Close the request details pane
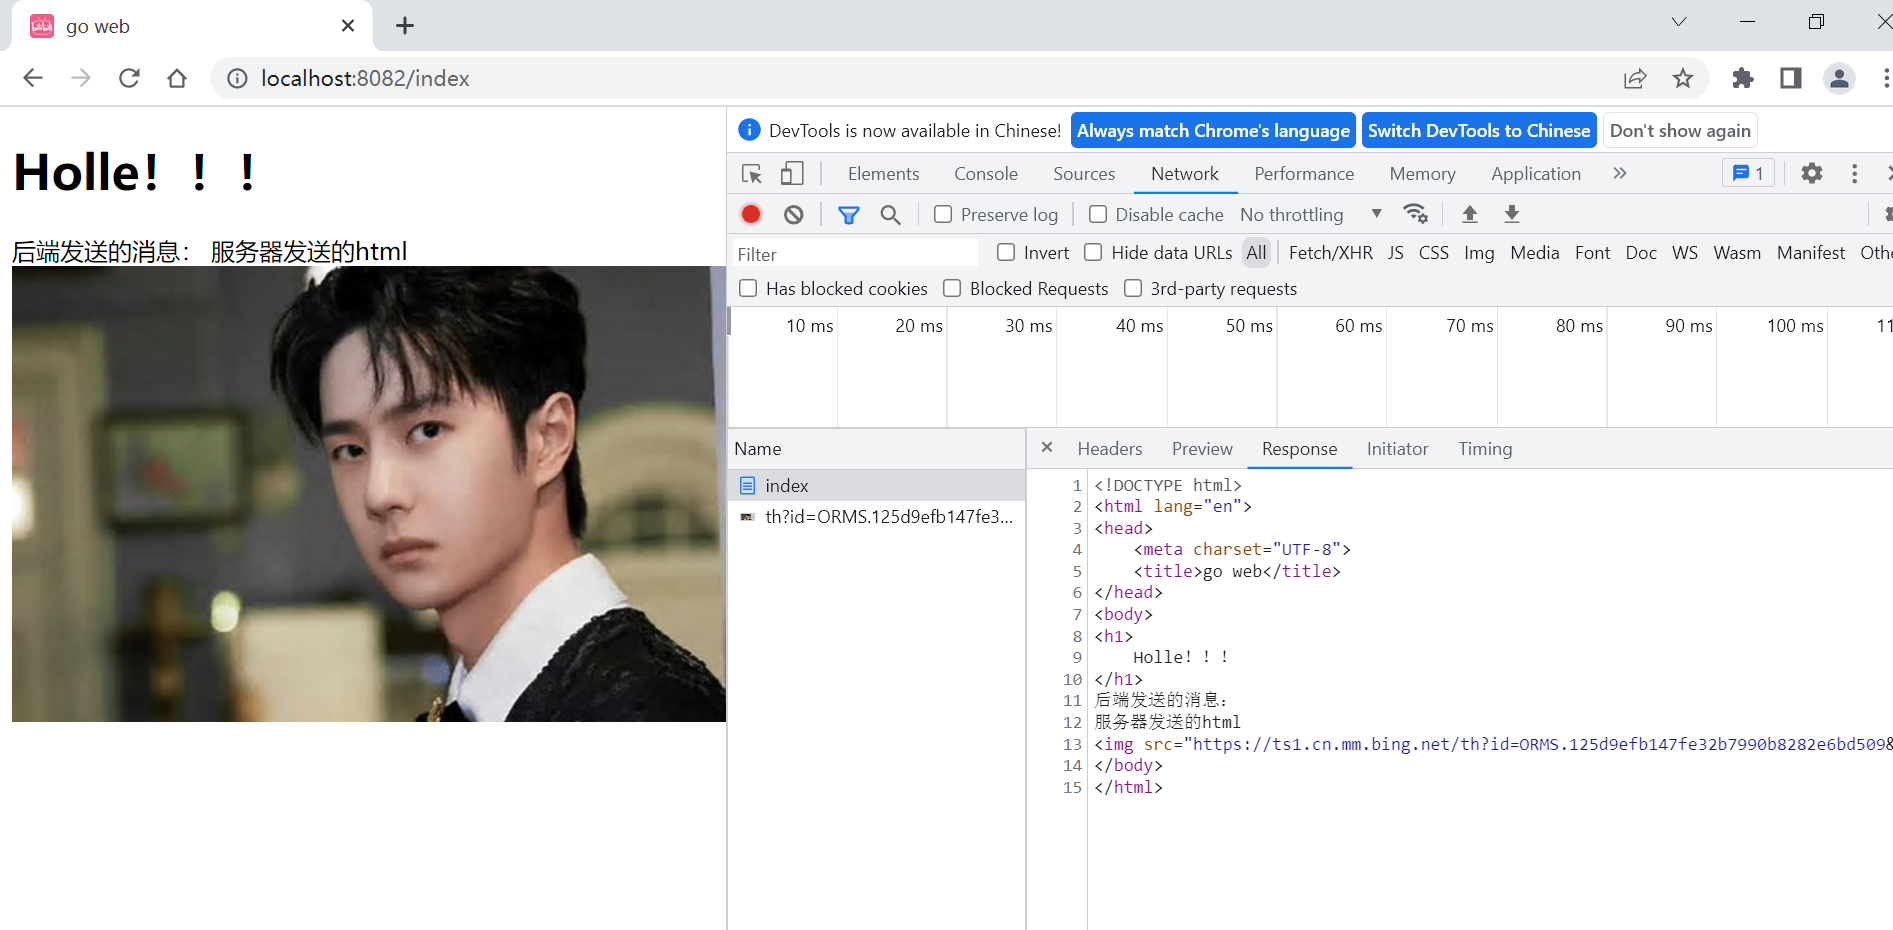Screen dimensions: 1893x930 (1047, 447)
